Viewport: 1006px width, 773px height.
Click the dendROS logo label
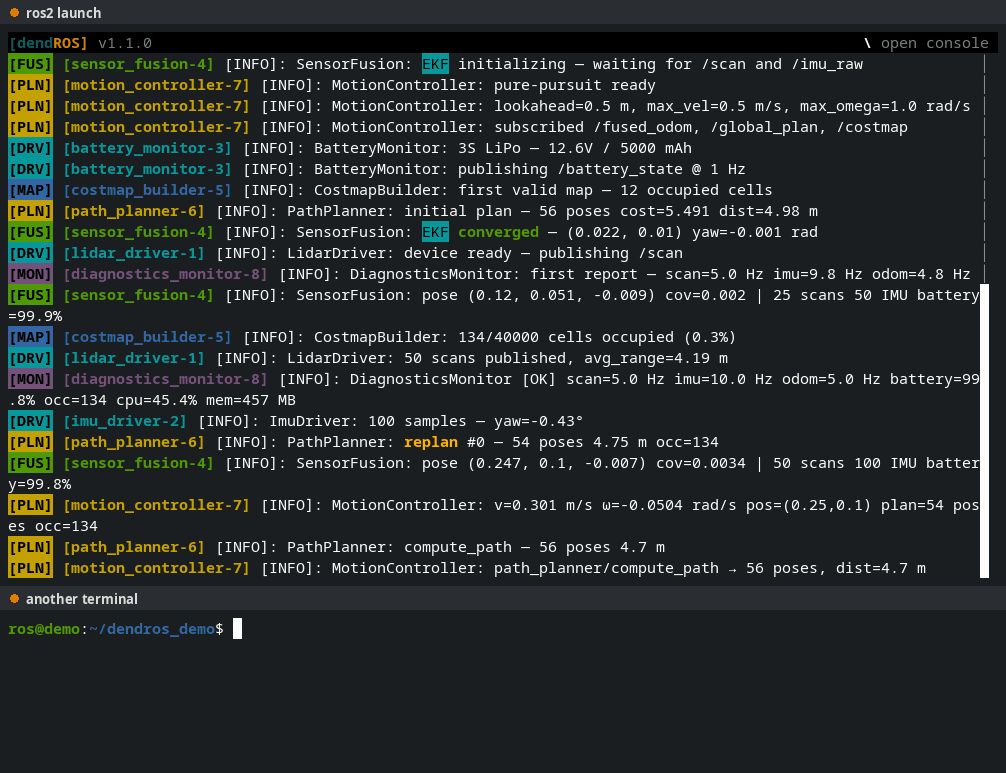tap(48, 43)
